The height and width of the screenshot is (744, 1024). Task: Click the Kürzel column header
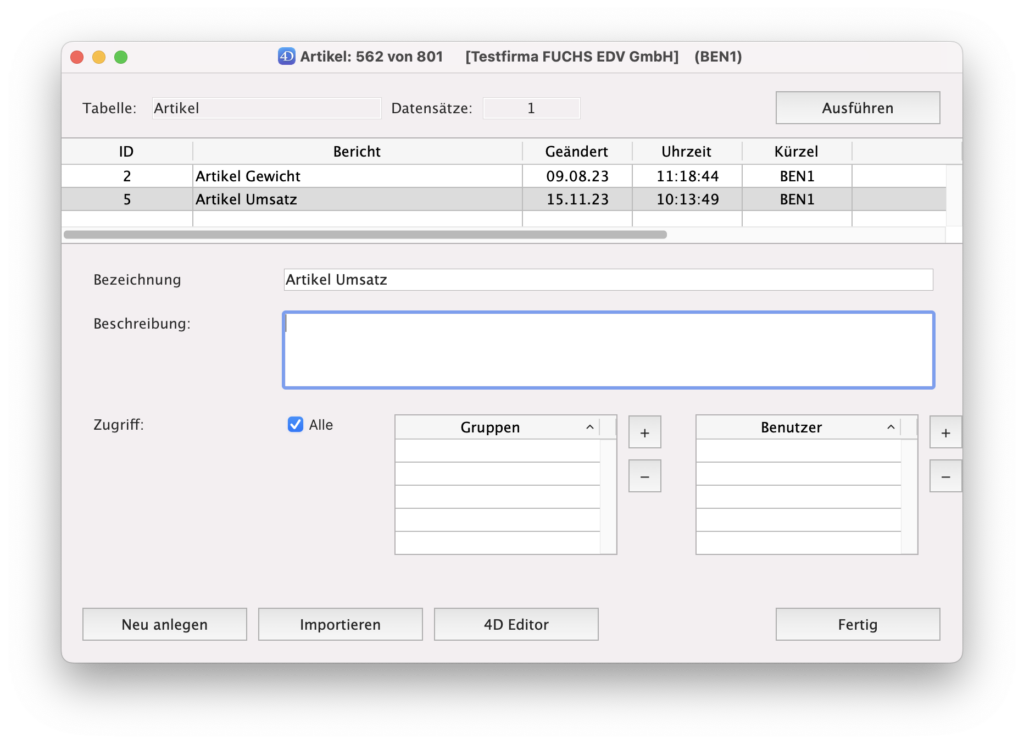[796, 152]
